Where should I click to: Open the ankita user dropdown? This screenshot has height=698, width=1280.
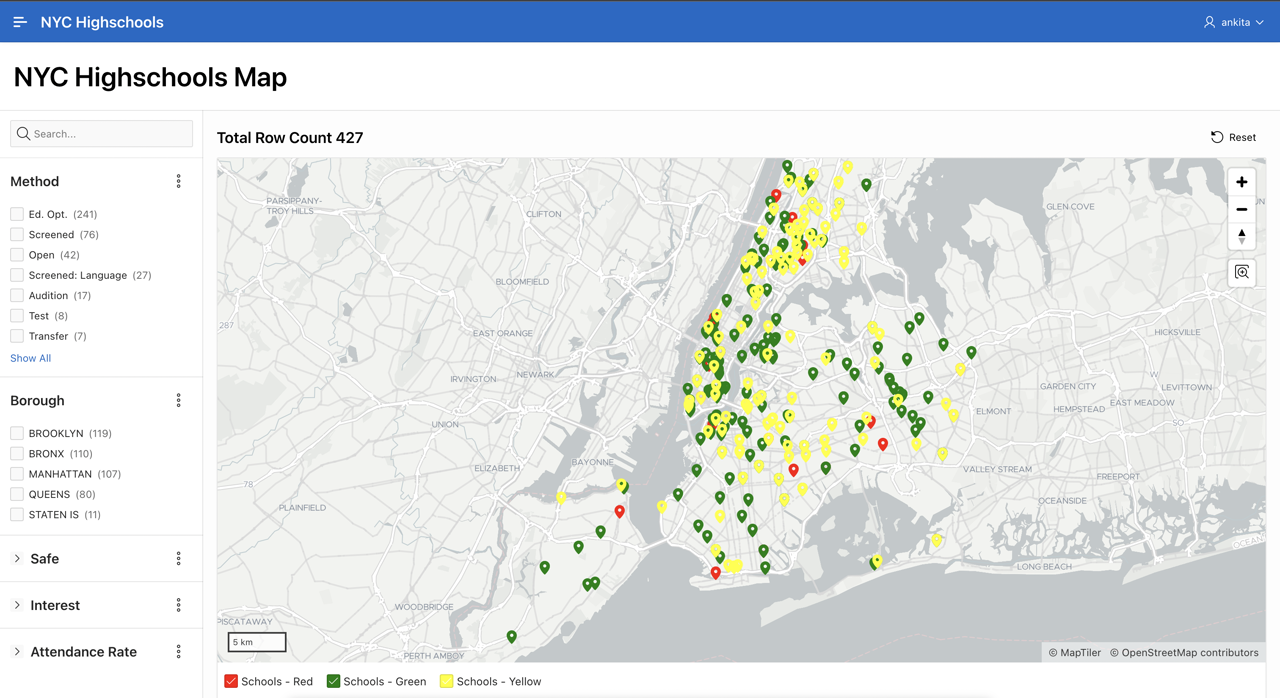coord(1234,22)
